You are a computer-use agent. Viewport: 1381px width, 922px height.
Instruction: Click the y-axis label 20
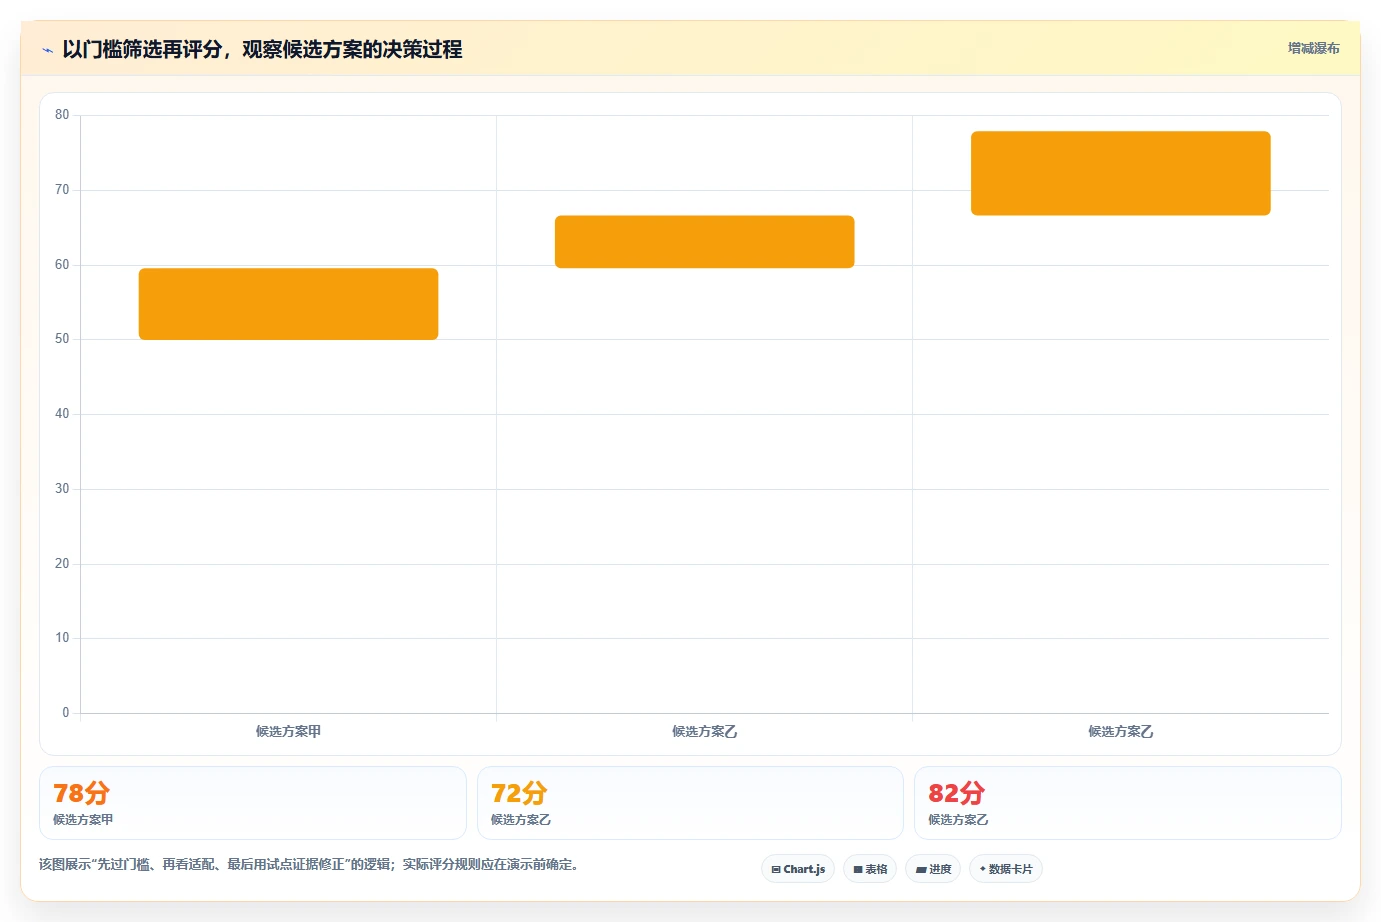(62, 564)
